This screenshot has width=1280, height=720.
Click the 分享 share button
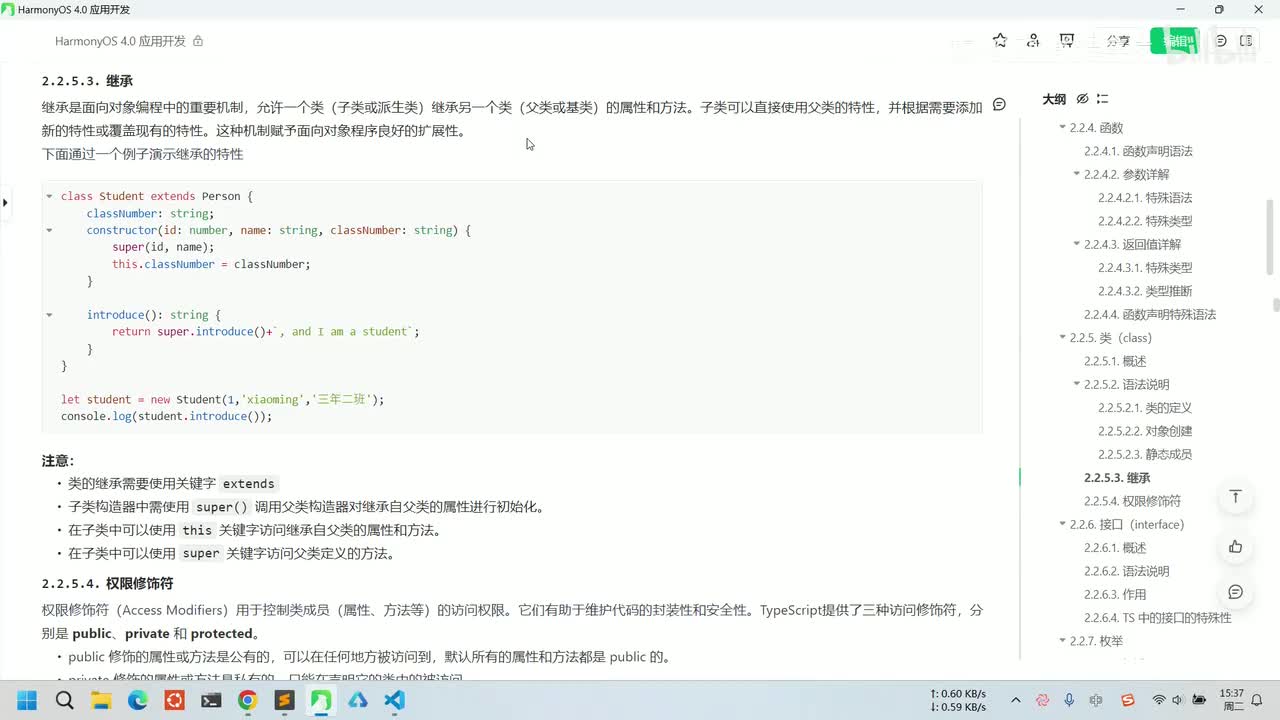(1118, 41)
